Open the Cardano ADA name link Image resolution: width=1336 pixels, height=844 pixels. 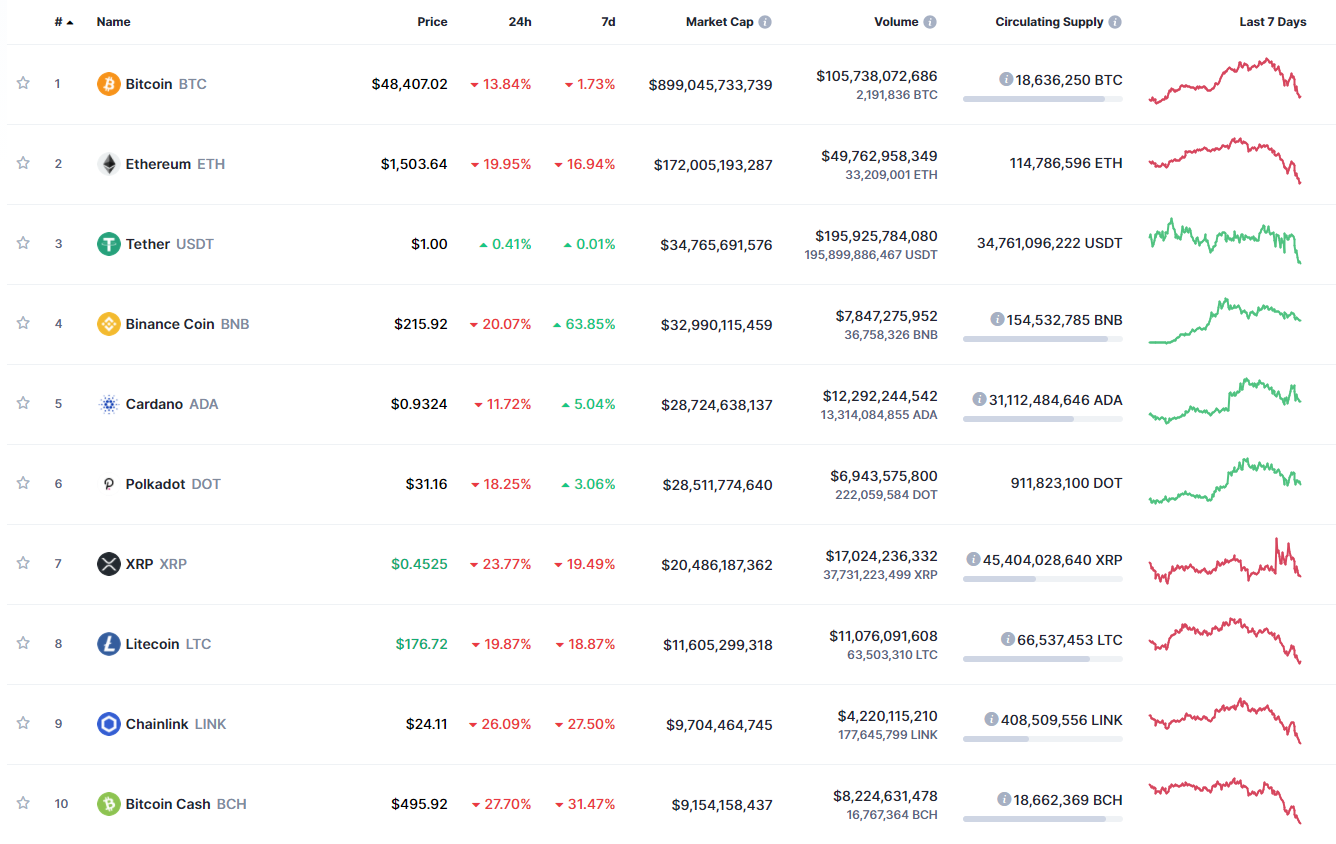coord(172,404)
